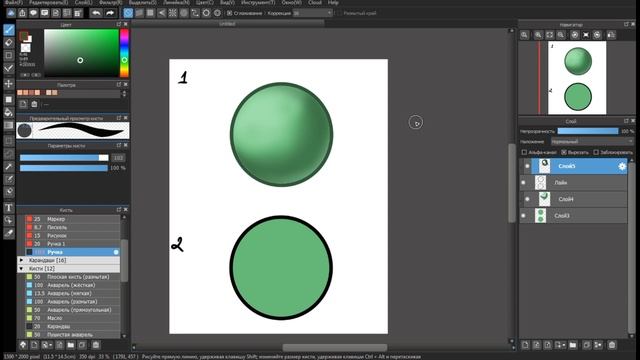Select the Brush tool in left toolbar
This screenshot has height=360, width=640.
click(x=9, y=30)
